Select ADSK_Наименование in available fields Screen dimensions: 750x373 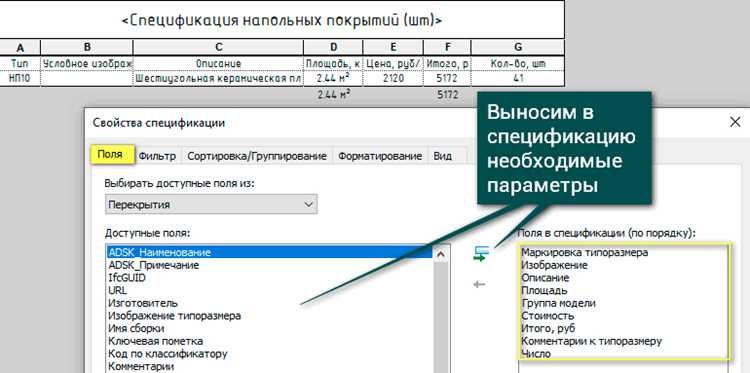pyautogui.click(x=270, y=252)
